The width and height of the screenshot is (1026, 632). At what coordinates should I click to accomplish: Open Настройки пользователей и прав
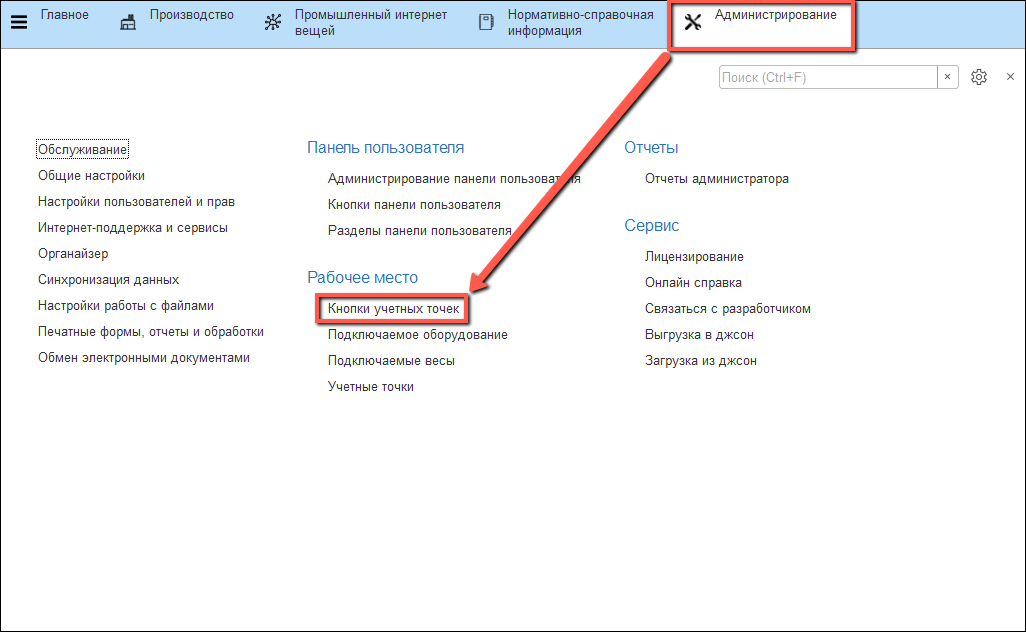136,202
